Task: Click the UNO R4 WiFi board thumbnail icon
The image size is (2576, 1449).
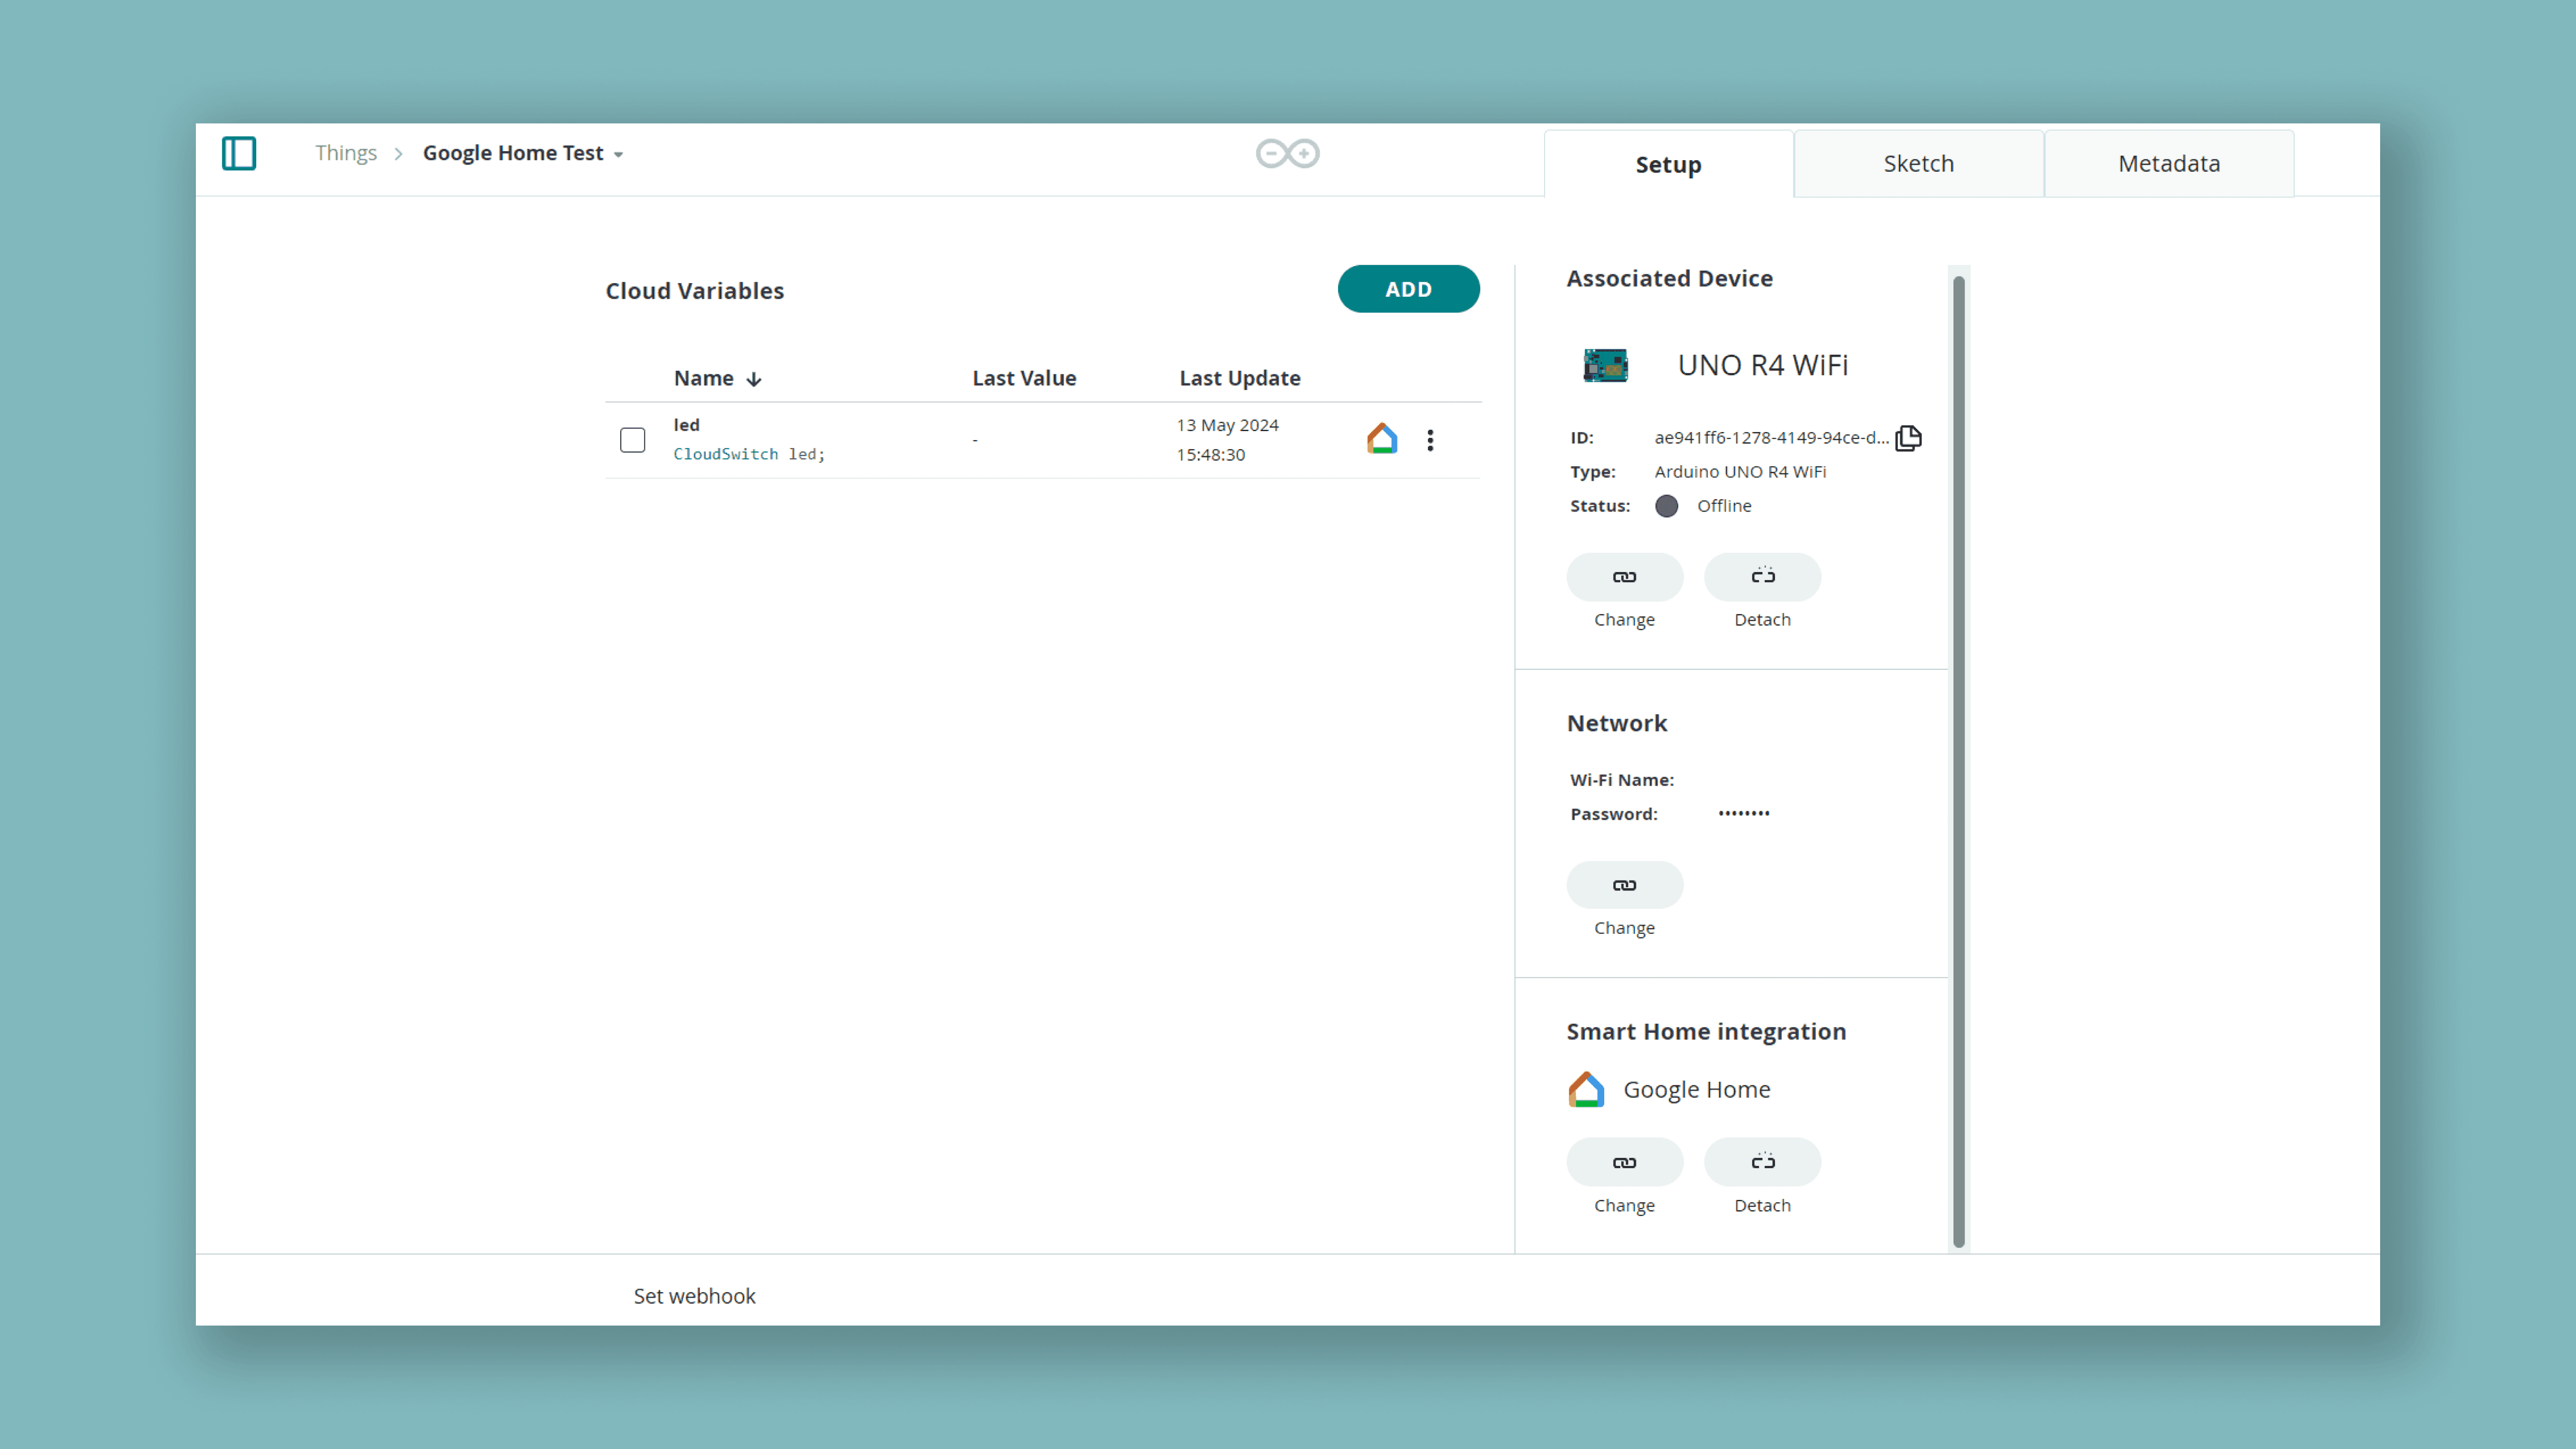Action: click(x=1604, y=364)
